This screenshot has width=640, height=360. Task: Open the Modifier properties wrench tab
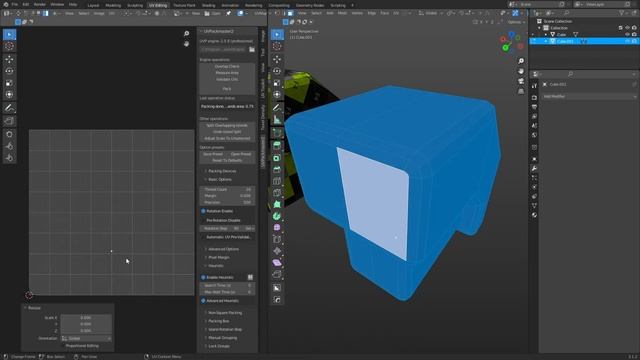534,169
